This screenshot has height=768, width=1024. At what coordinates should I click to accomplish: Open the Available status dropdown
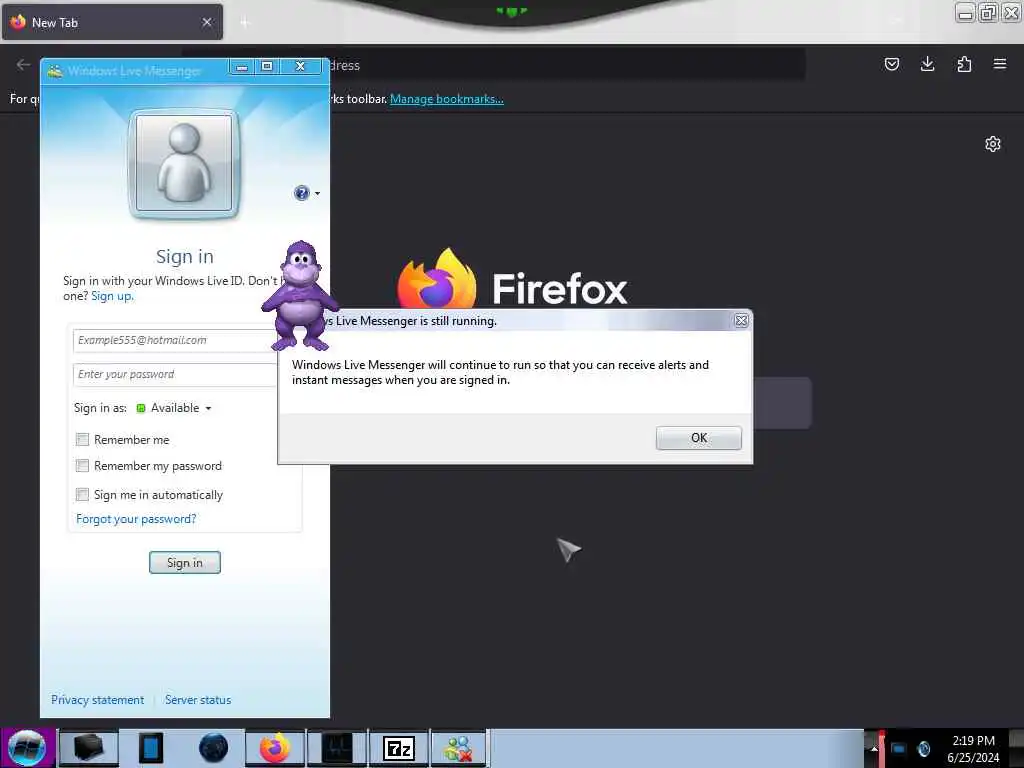(174, 408)
